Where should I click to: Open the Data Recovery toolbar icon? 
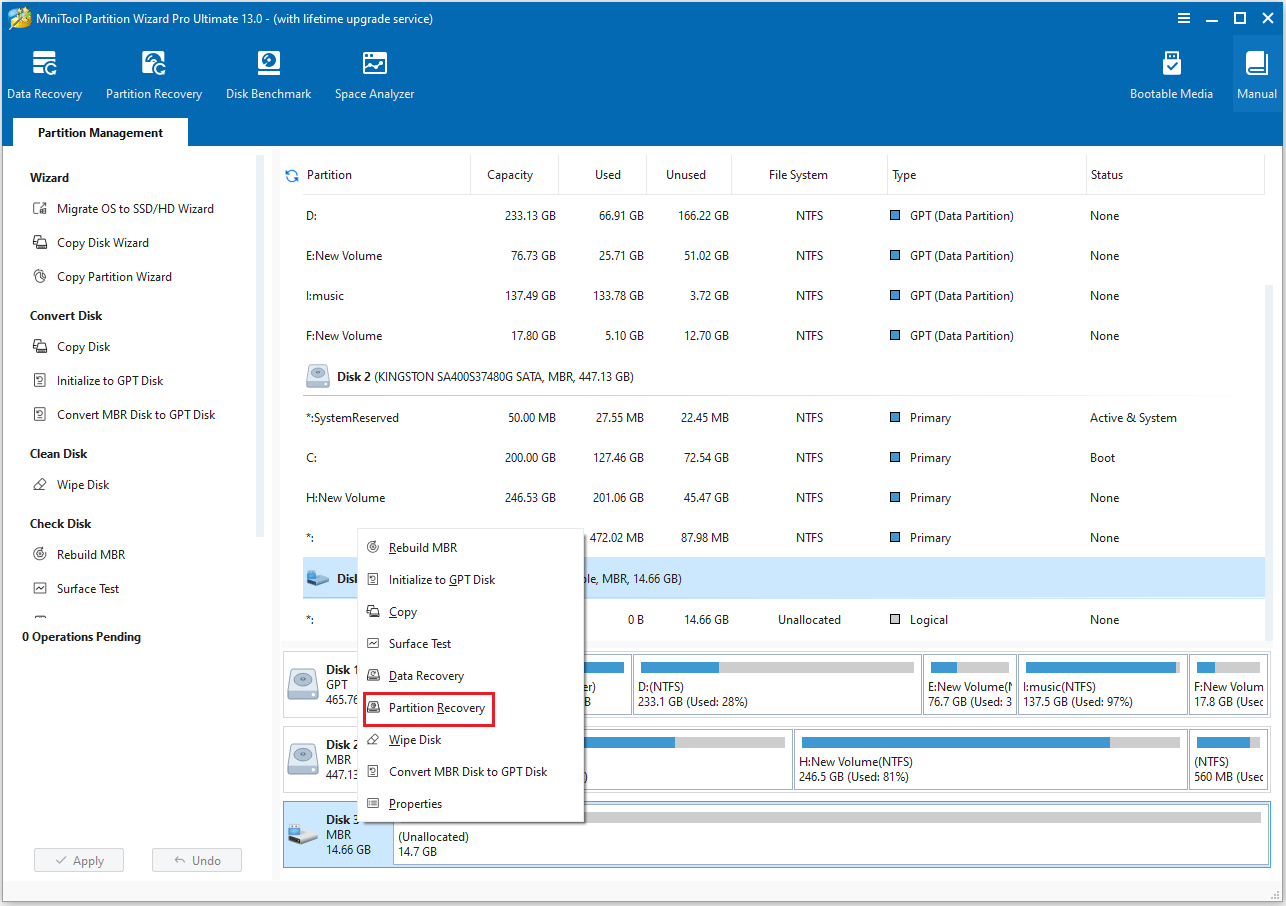[x=44, y=76]
